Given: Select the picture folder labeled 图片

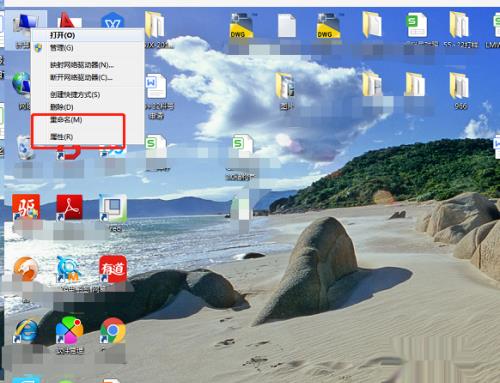Looking at the screenshot, I should pyautogui.click(x=285, y=86).
